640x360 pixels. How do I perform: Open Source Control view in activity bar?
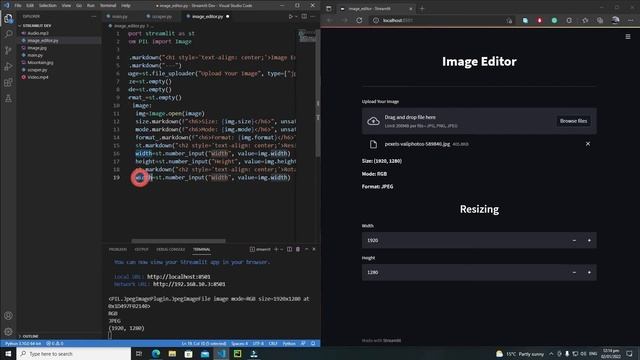click(x=8, y=50)
